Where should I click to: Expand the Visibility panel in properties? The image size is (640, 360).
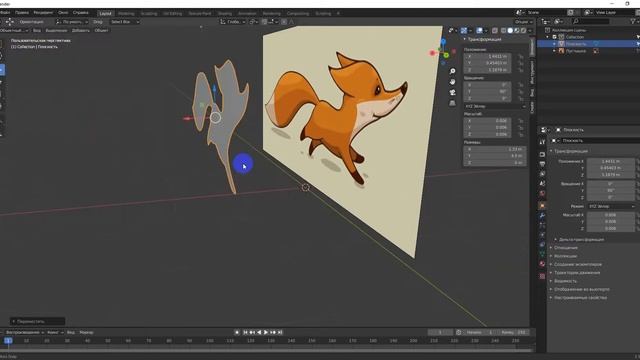pyautogui.click(x=565, y=281)
